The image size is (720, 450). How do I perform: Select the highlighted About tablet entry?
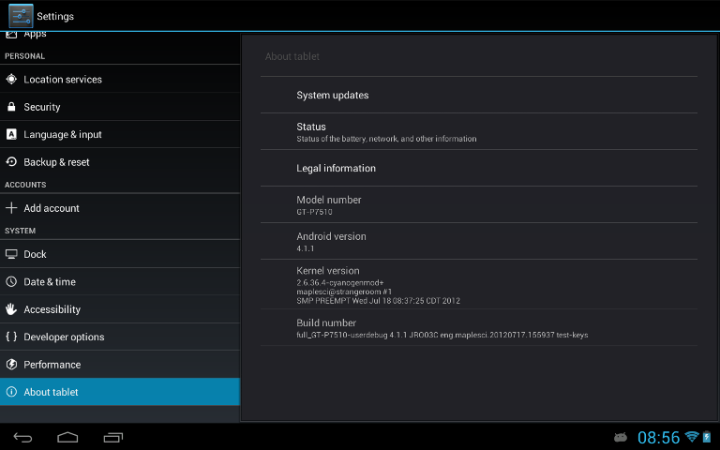coord(120,392)
